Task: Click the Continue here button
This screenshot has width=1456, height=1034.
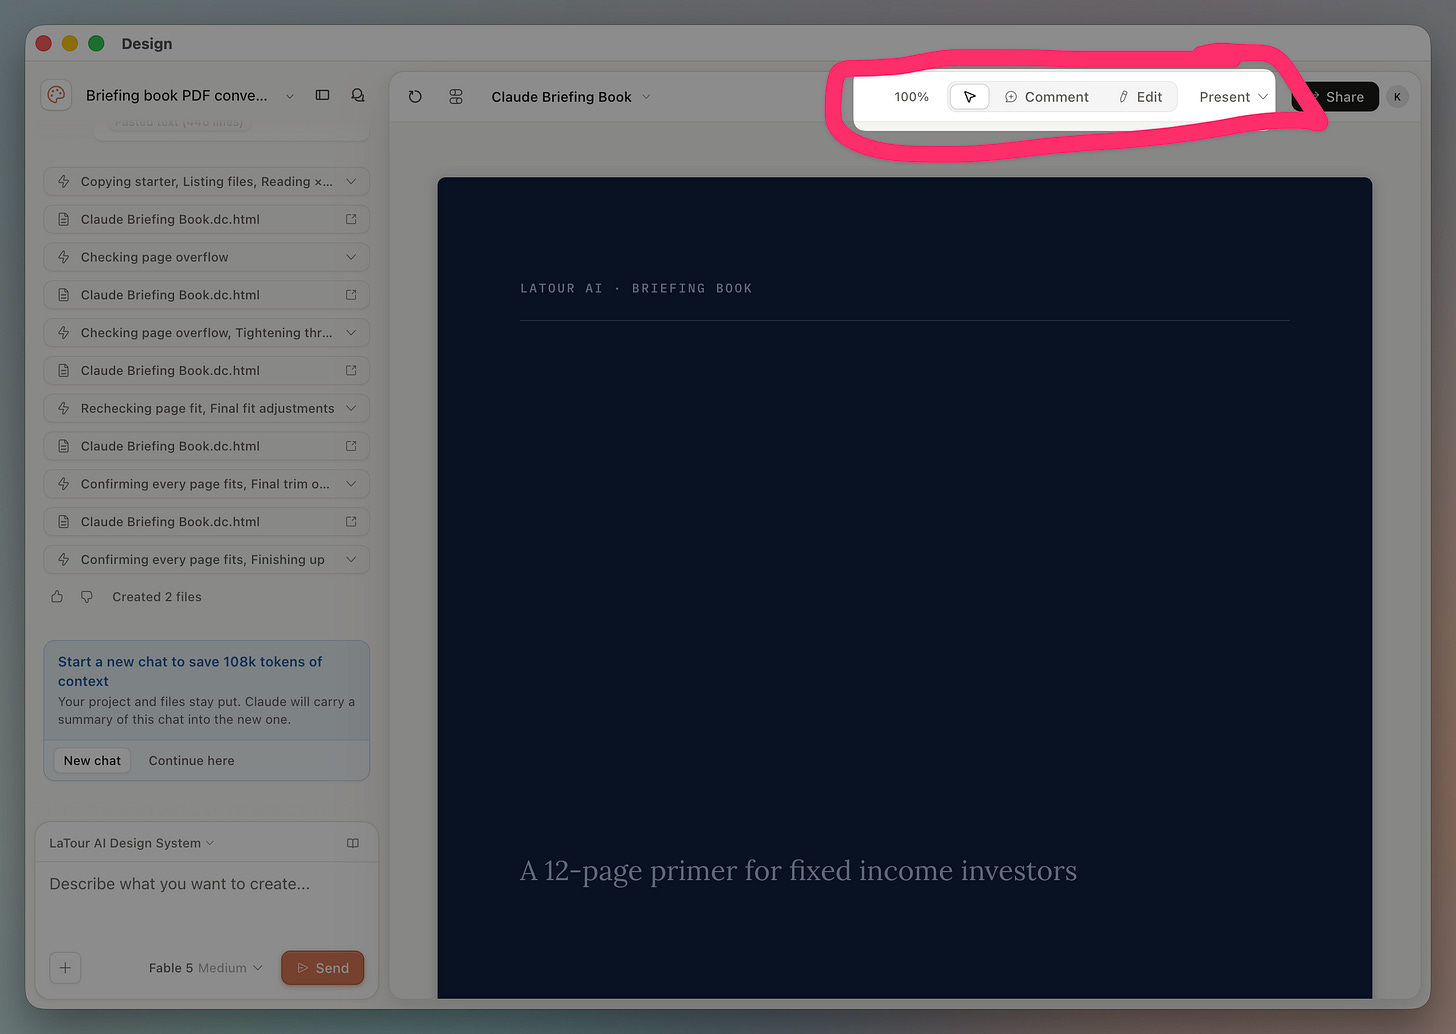Action: [x=191, y=761]
